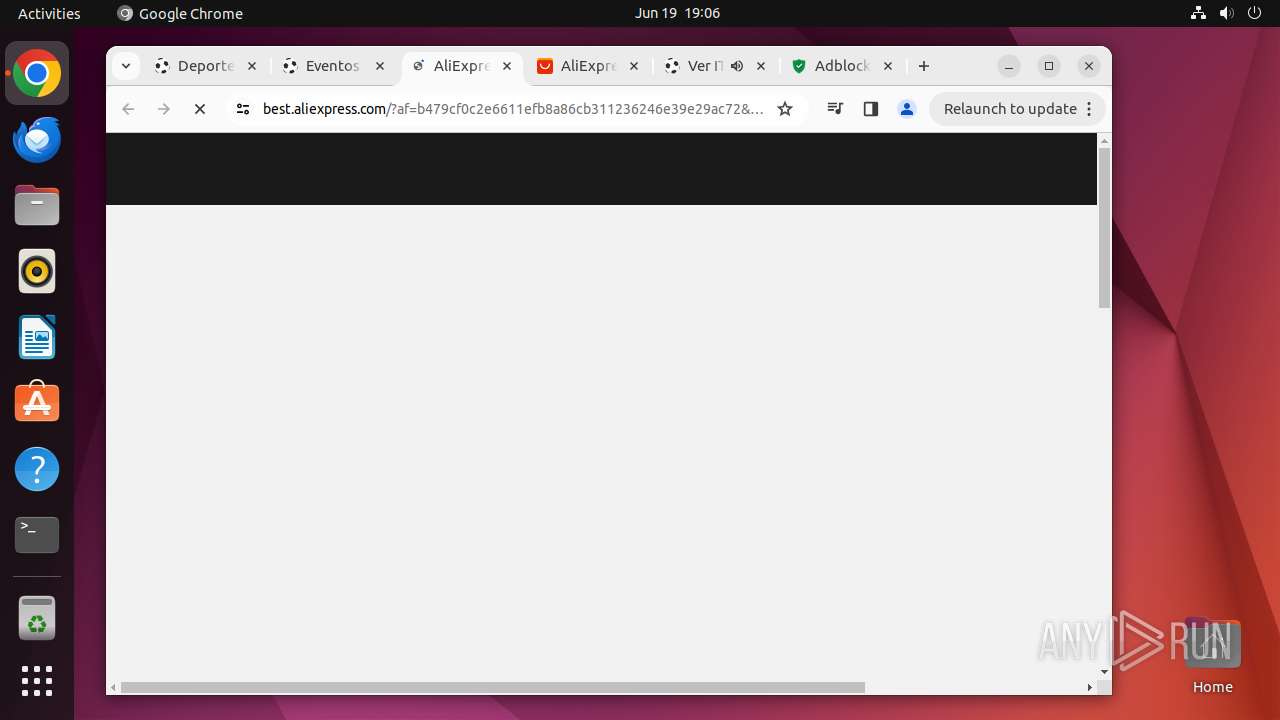Launch Thunderbird Mail from the dock
1280x720 pixels.
[37, 139]
